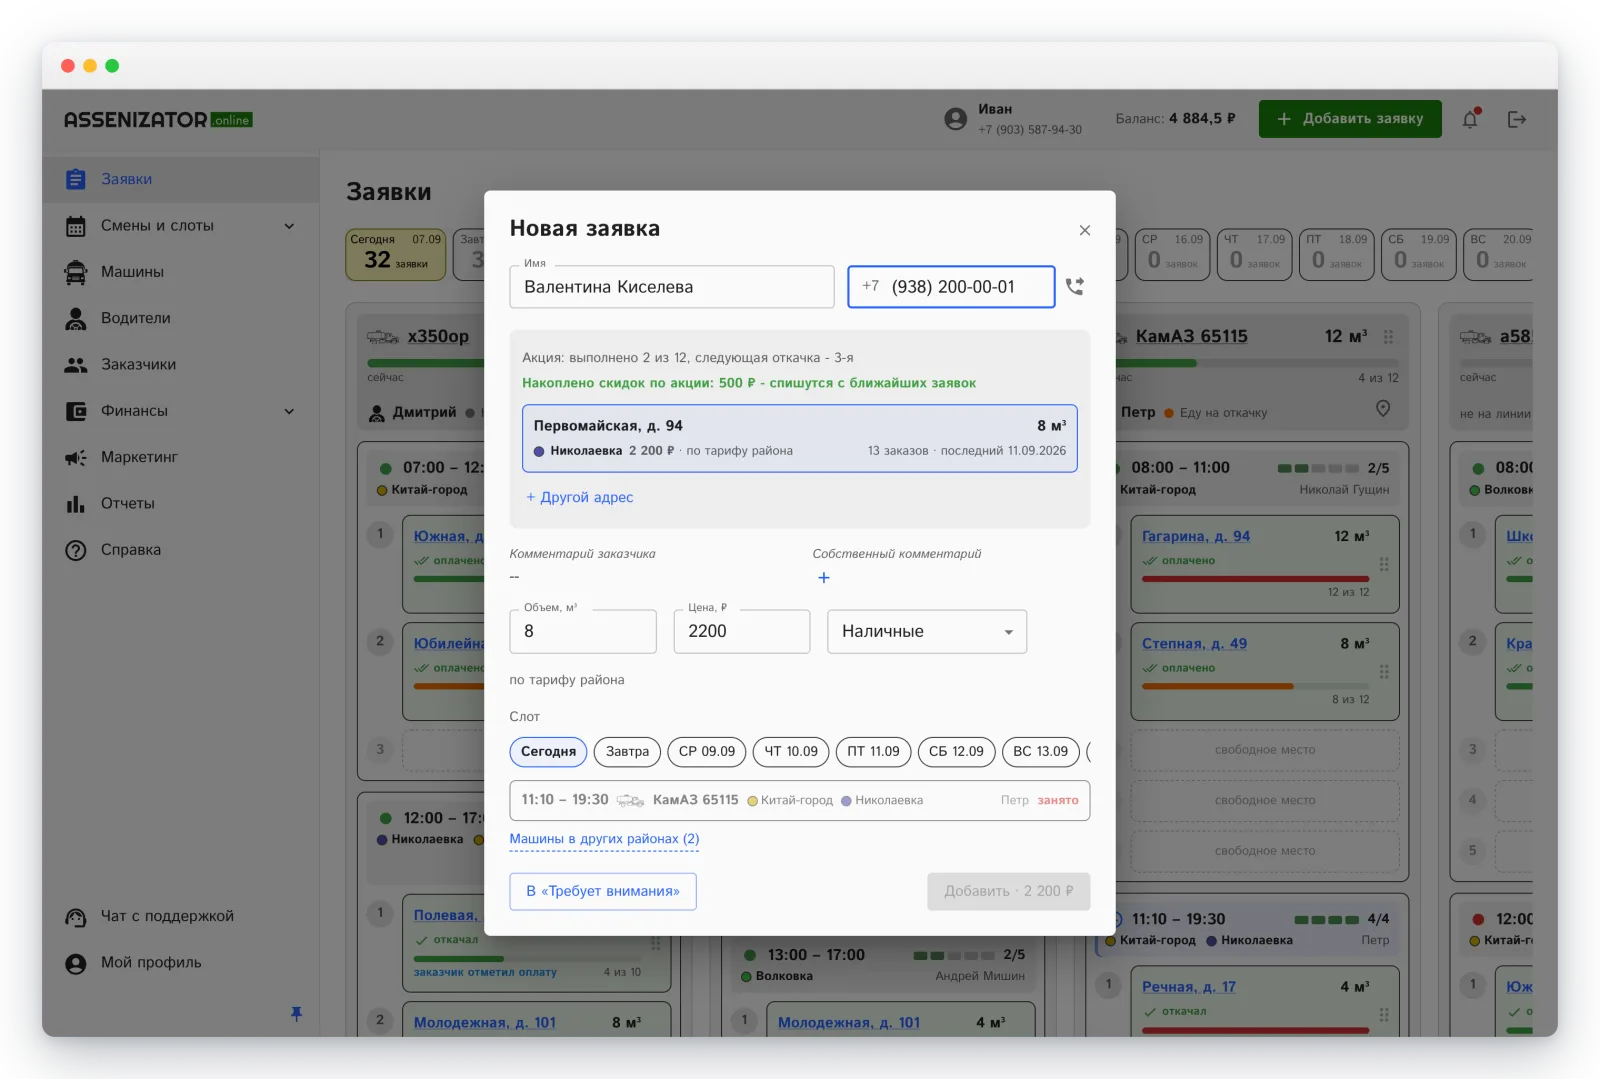Toggle the sidebar pin icon
The height and width of the screenshot is (1079, 1600).
(296, 1014)
